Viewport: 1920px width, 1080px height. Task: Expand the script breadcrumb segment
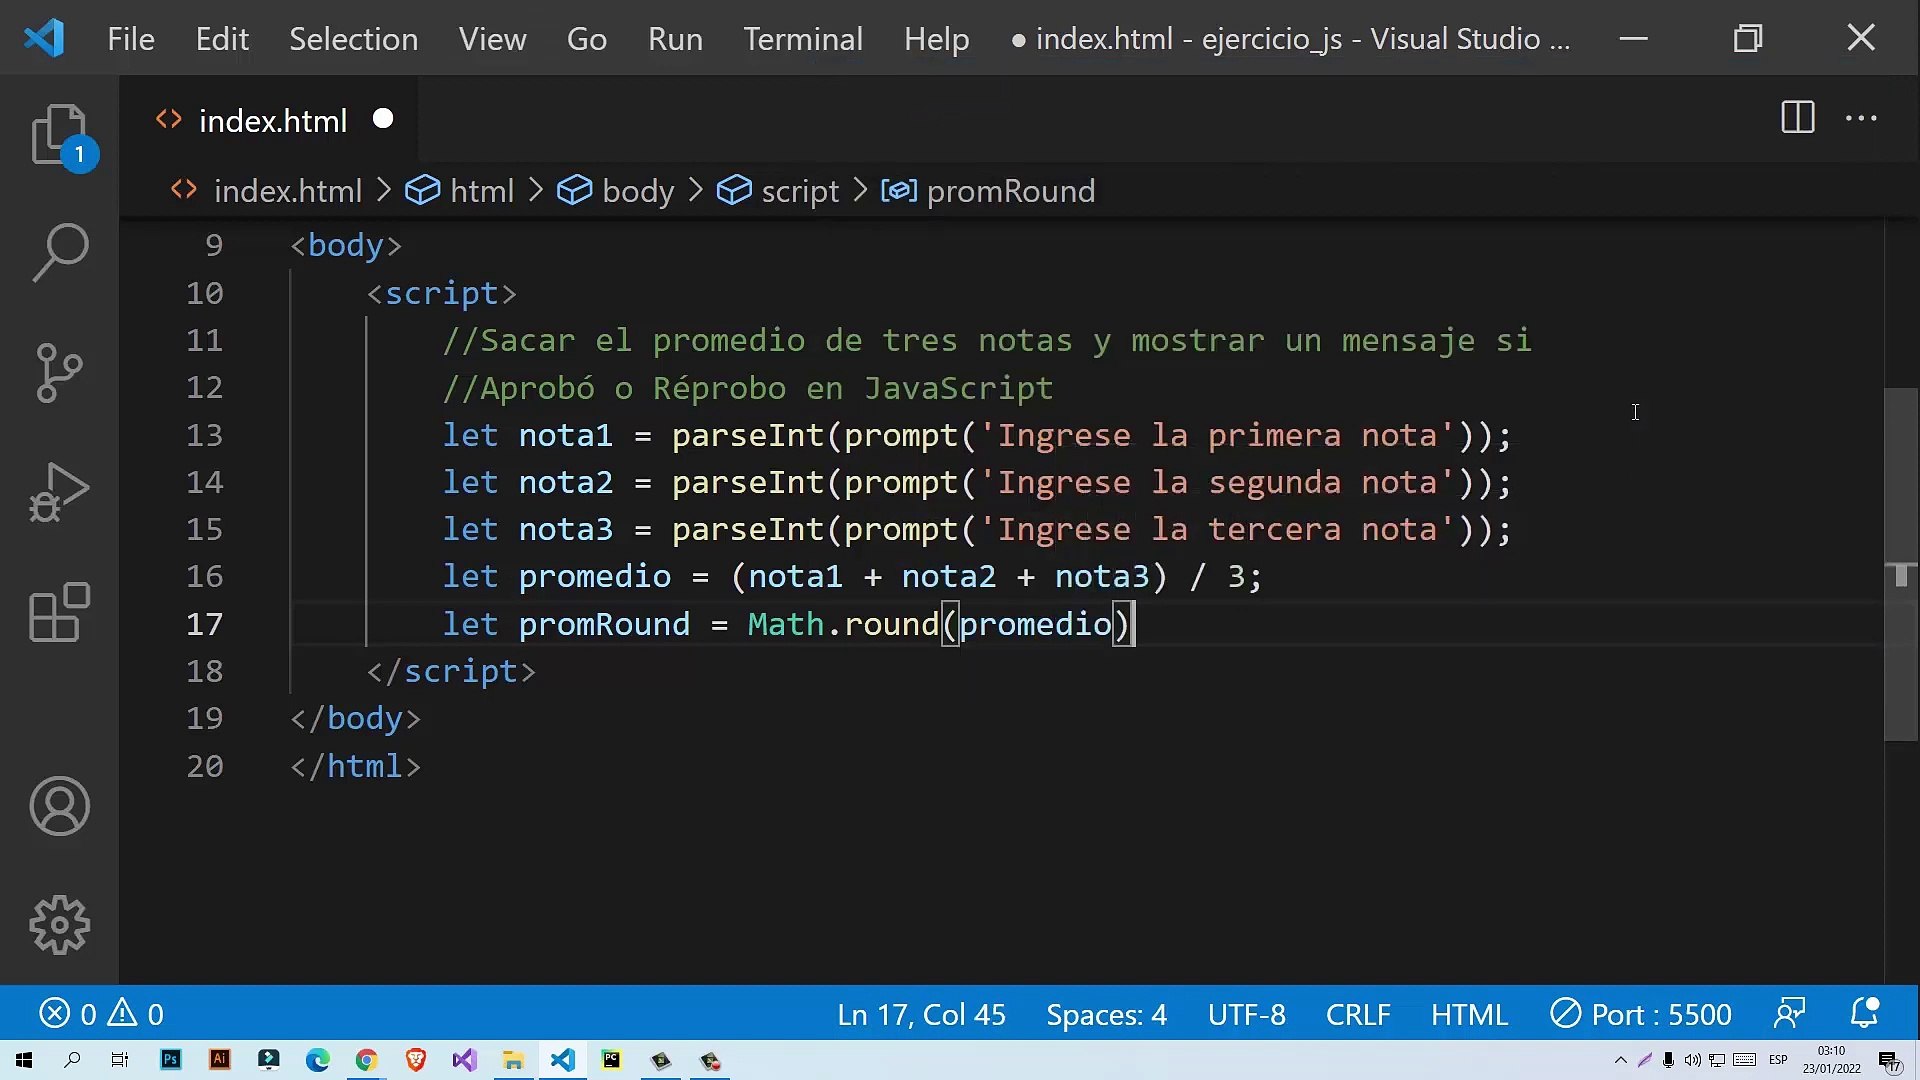pyautogui.click(x=799, y=190)
